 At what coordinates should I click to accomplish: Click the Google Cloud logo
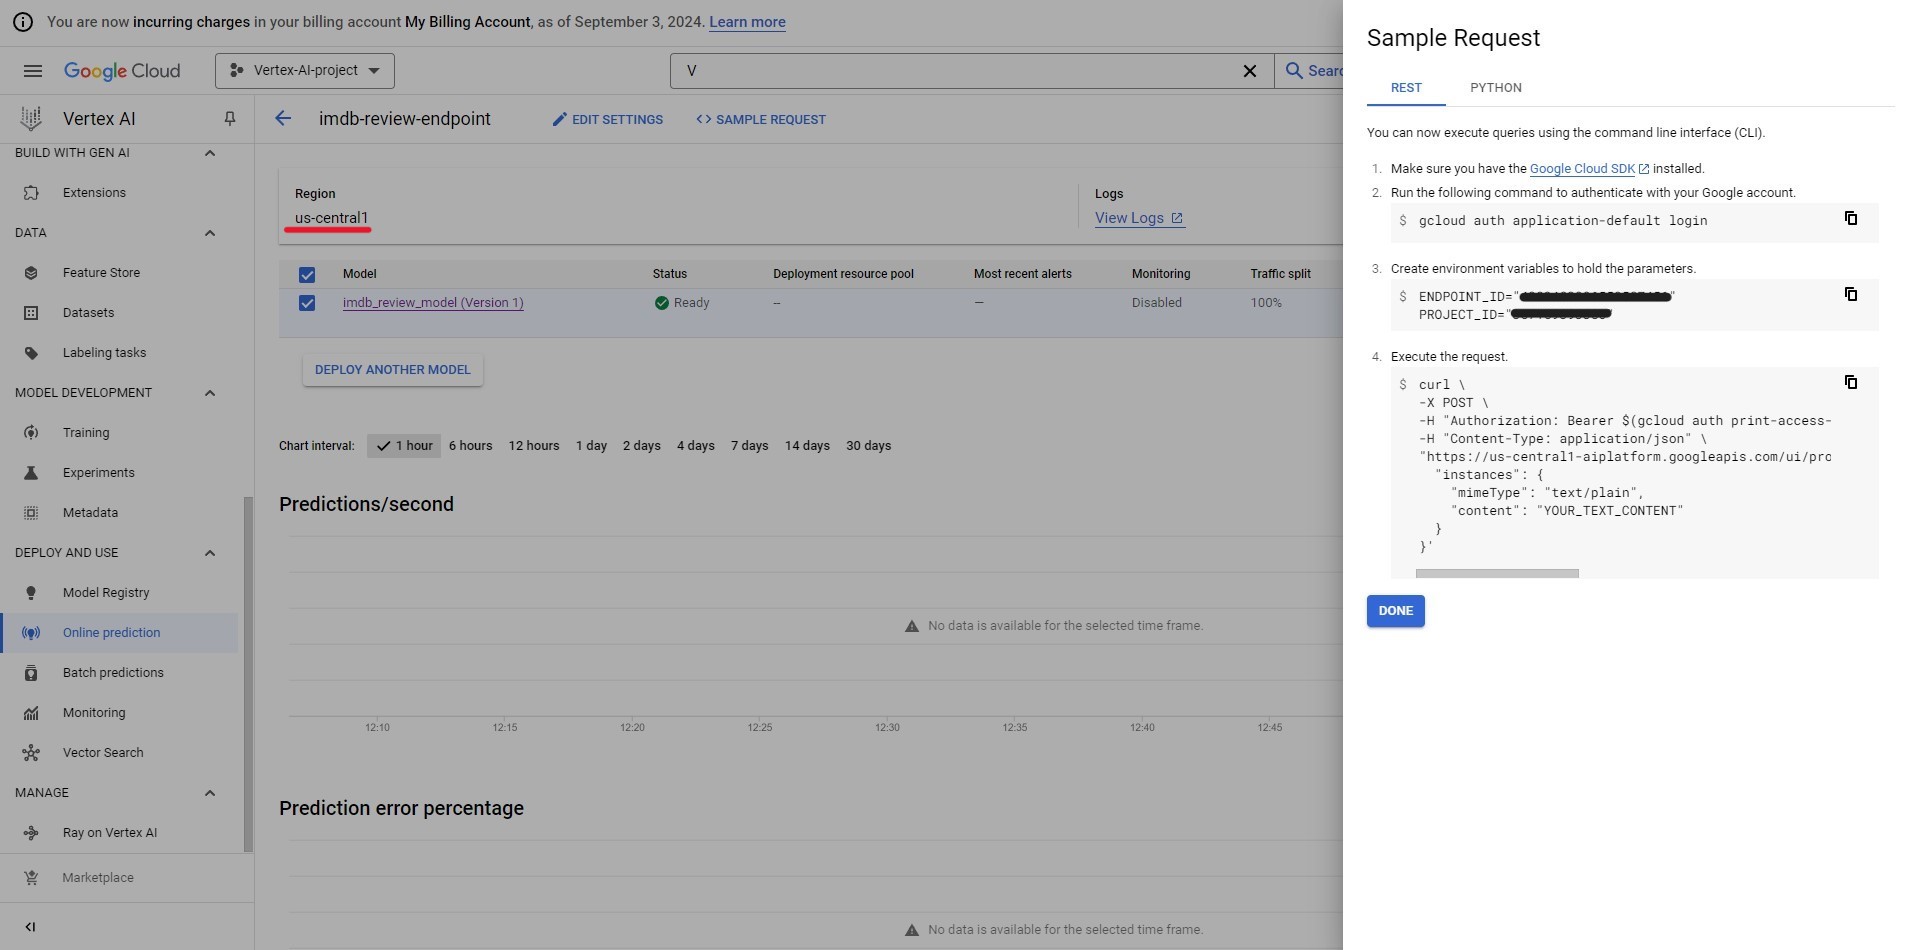122,71
